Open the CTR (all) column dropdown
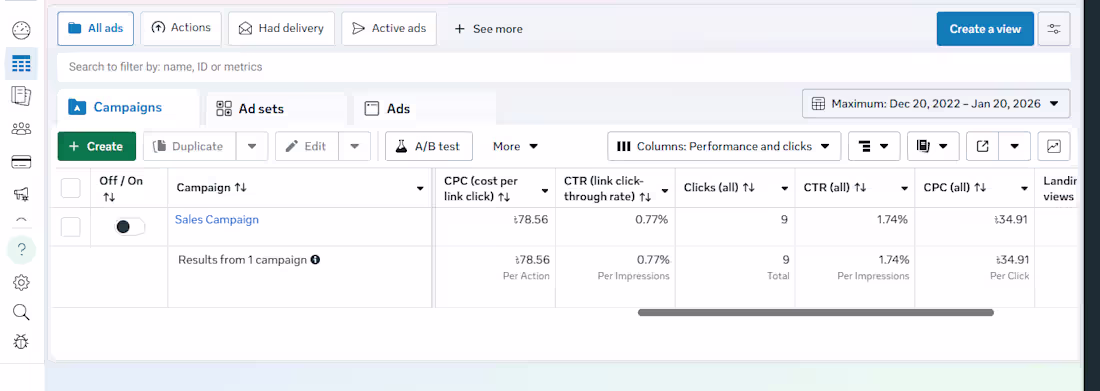Image resolution: width=1100 pixels, height=391 pixels. tap(904, 189)
